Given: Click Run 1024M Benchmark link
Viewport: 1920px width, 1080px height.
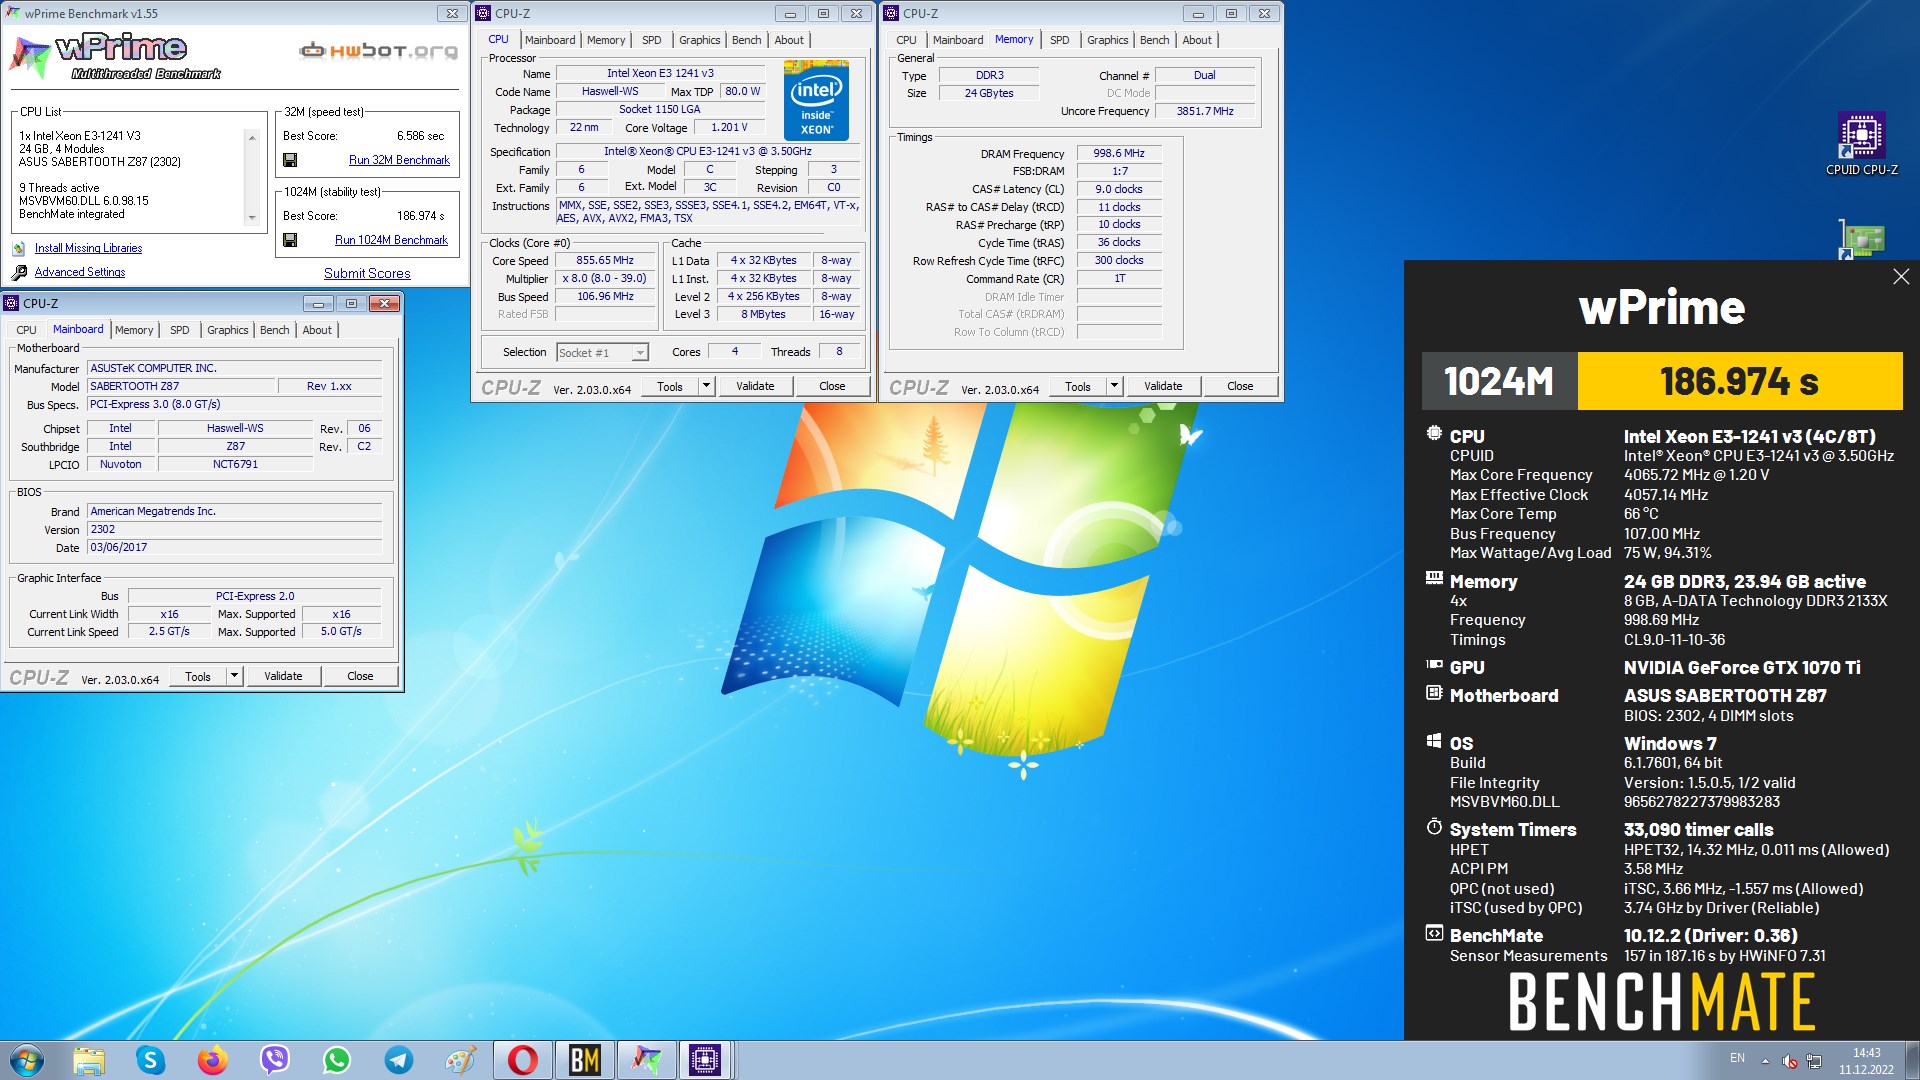Looking at the screenshot, I should [x=391, y=240].
